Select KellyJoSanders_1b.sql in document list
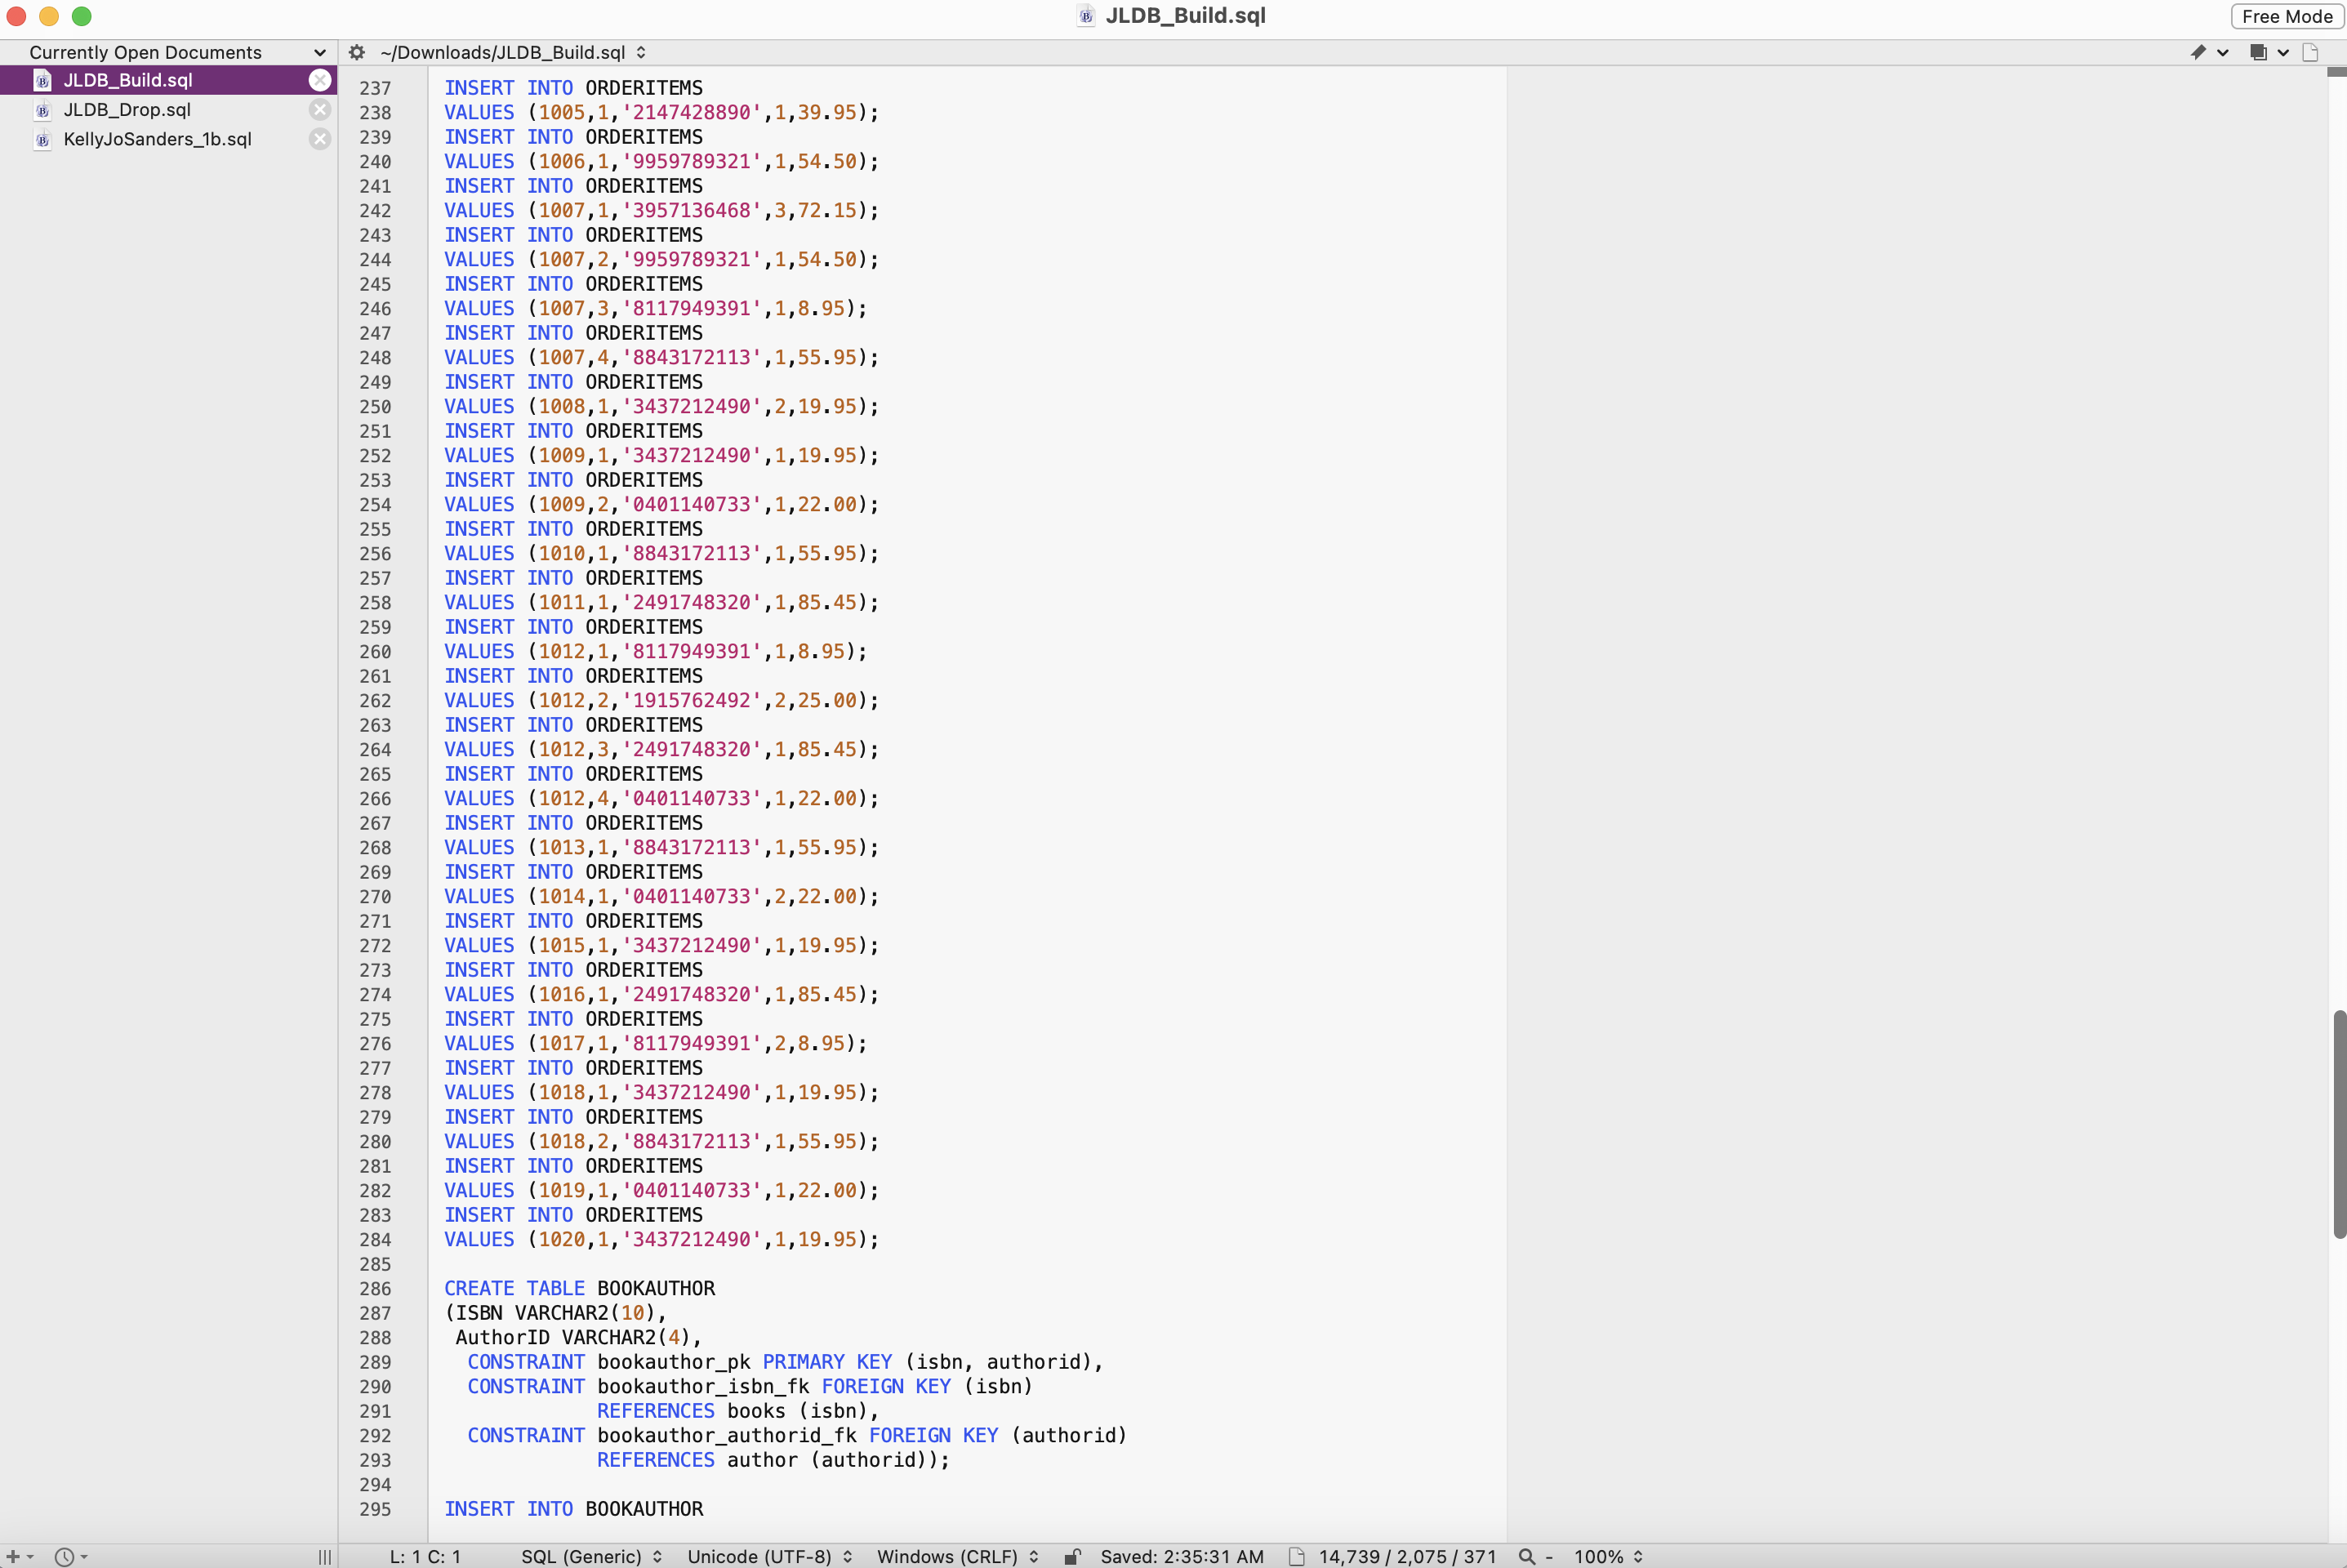The width and height of the screenshot is (2347, 1568). pyautogui.click(x=157, y=139)
